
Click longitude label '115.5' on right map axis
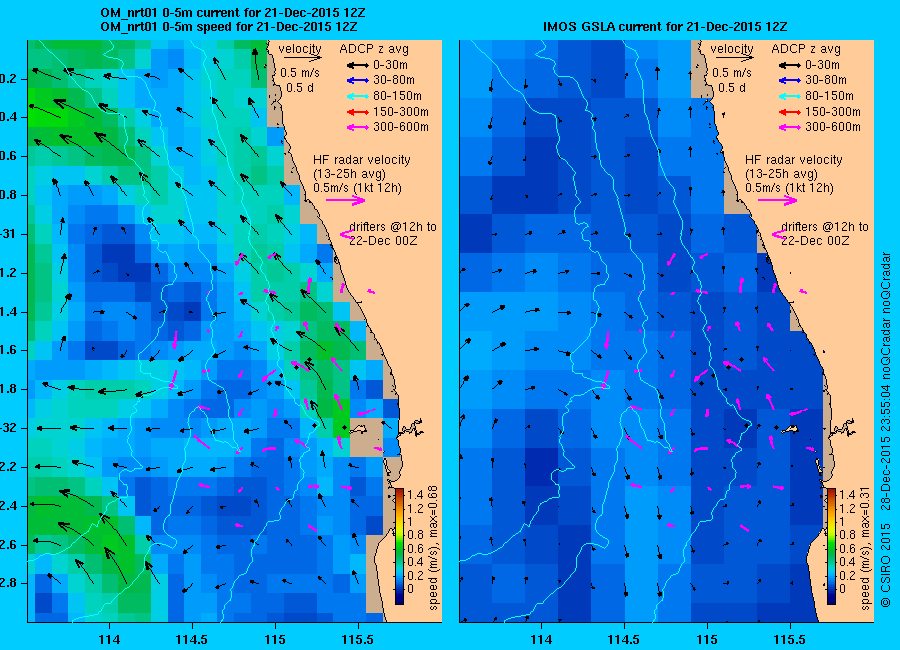click(x=790, y=640)
